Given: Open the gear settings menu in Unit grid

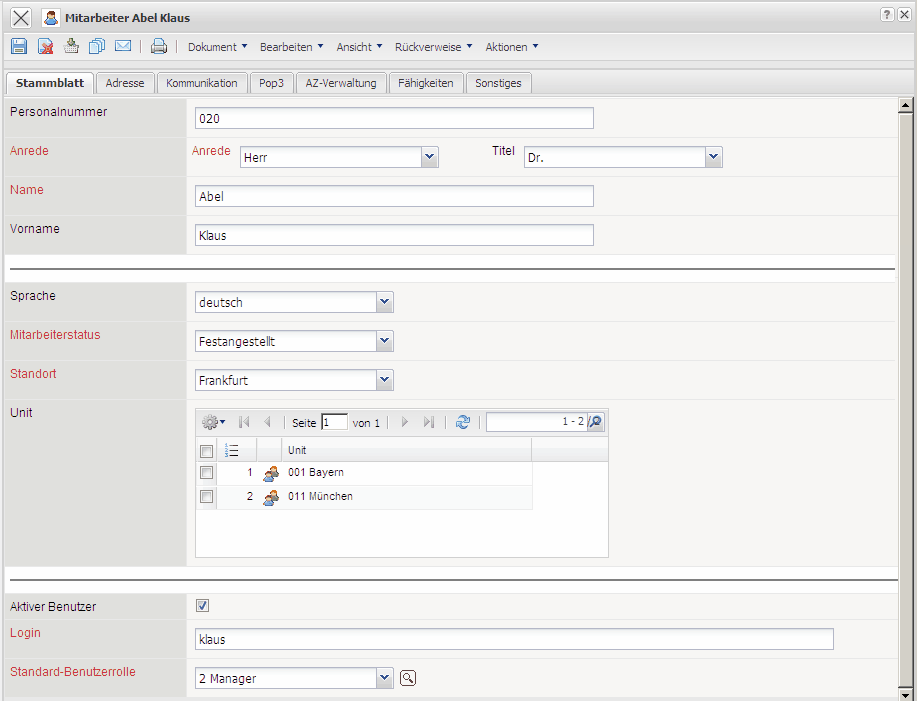Looking at the screenshot, I should (213, 422).
